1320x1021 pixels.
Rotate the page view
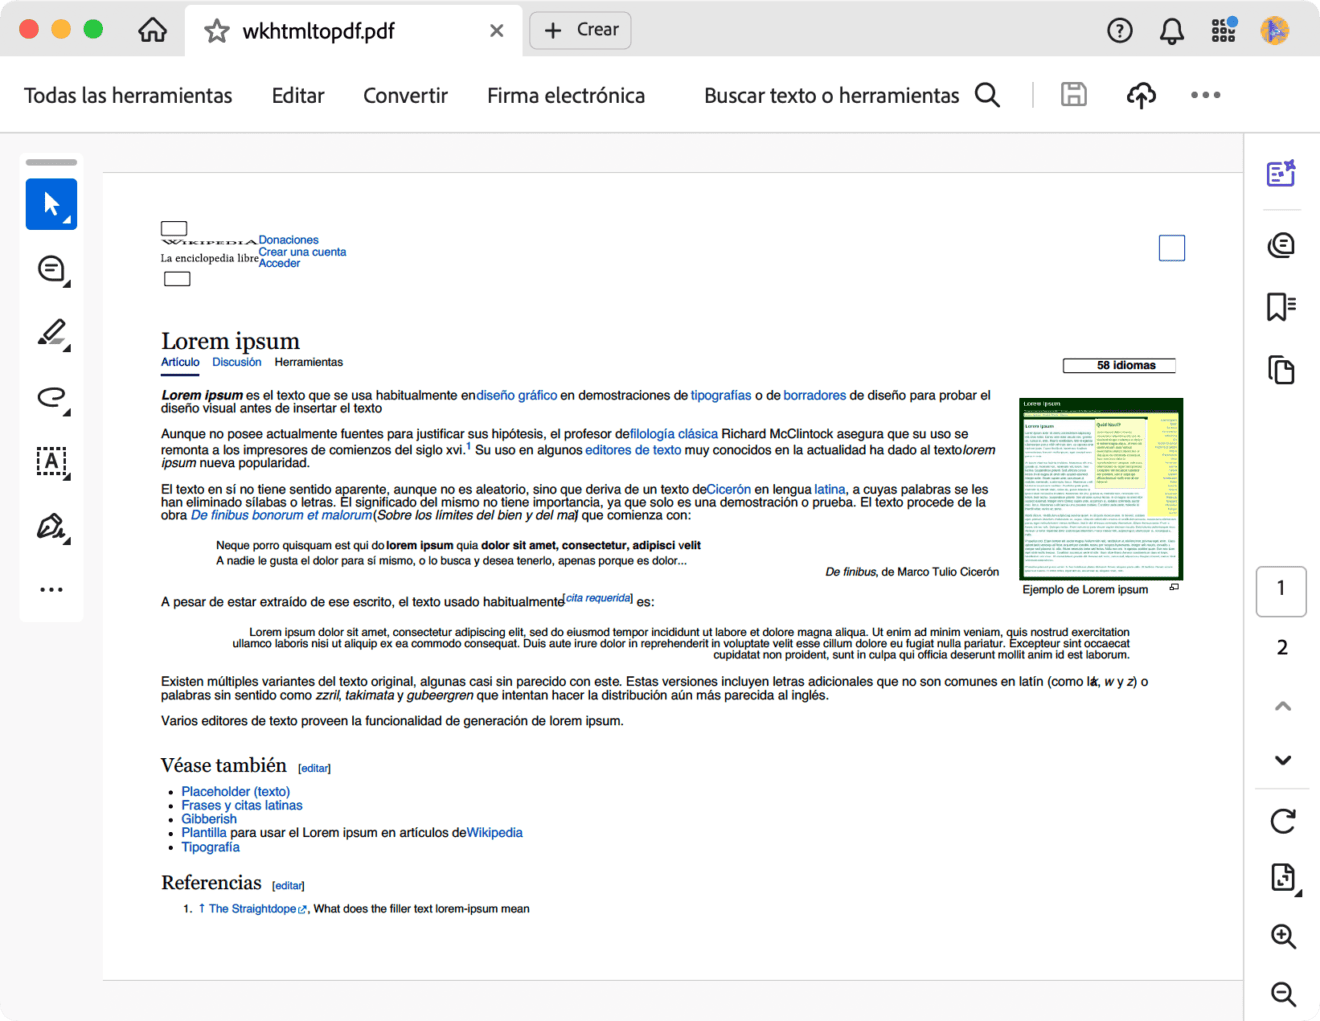pyautogui.click(x=1281, y=821)
